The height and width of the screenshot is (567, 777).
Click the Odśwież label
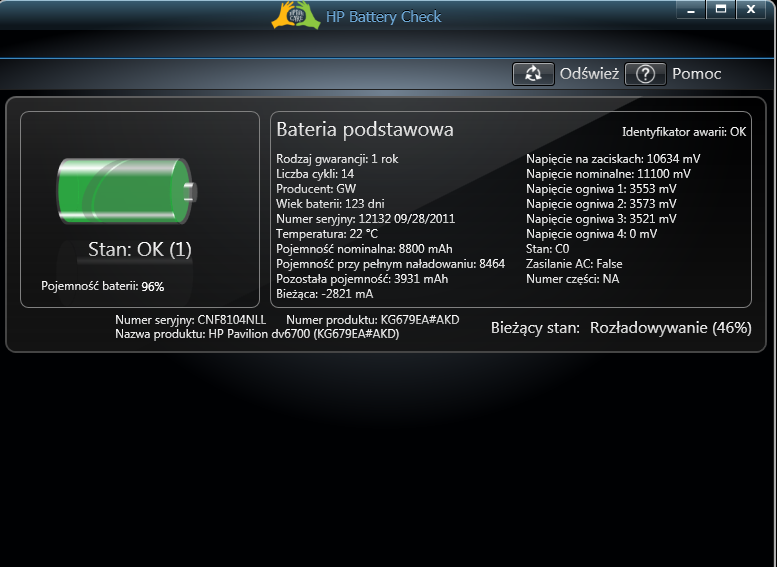pos(589,74)
